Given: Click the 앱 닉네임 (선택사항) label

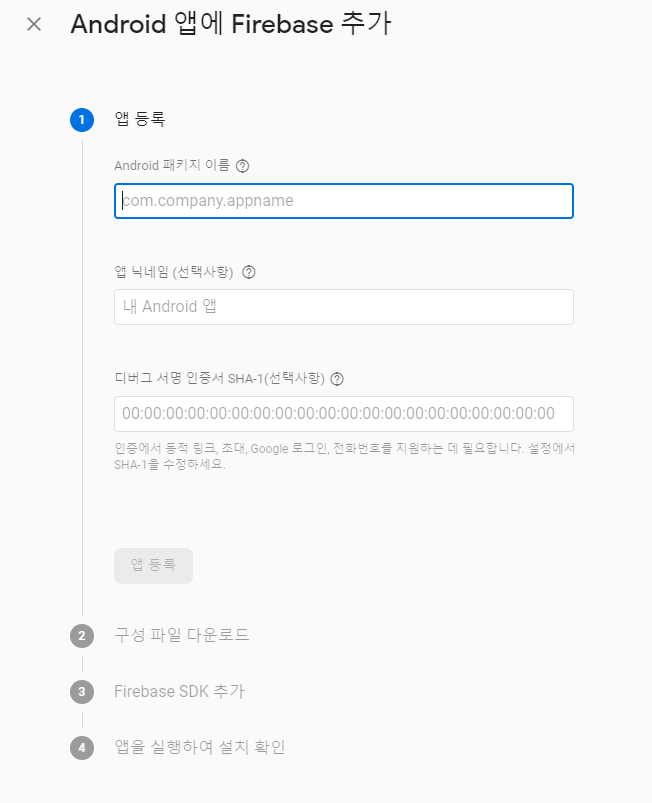Looking at the screenshot, I should click(x=174, y=271).
